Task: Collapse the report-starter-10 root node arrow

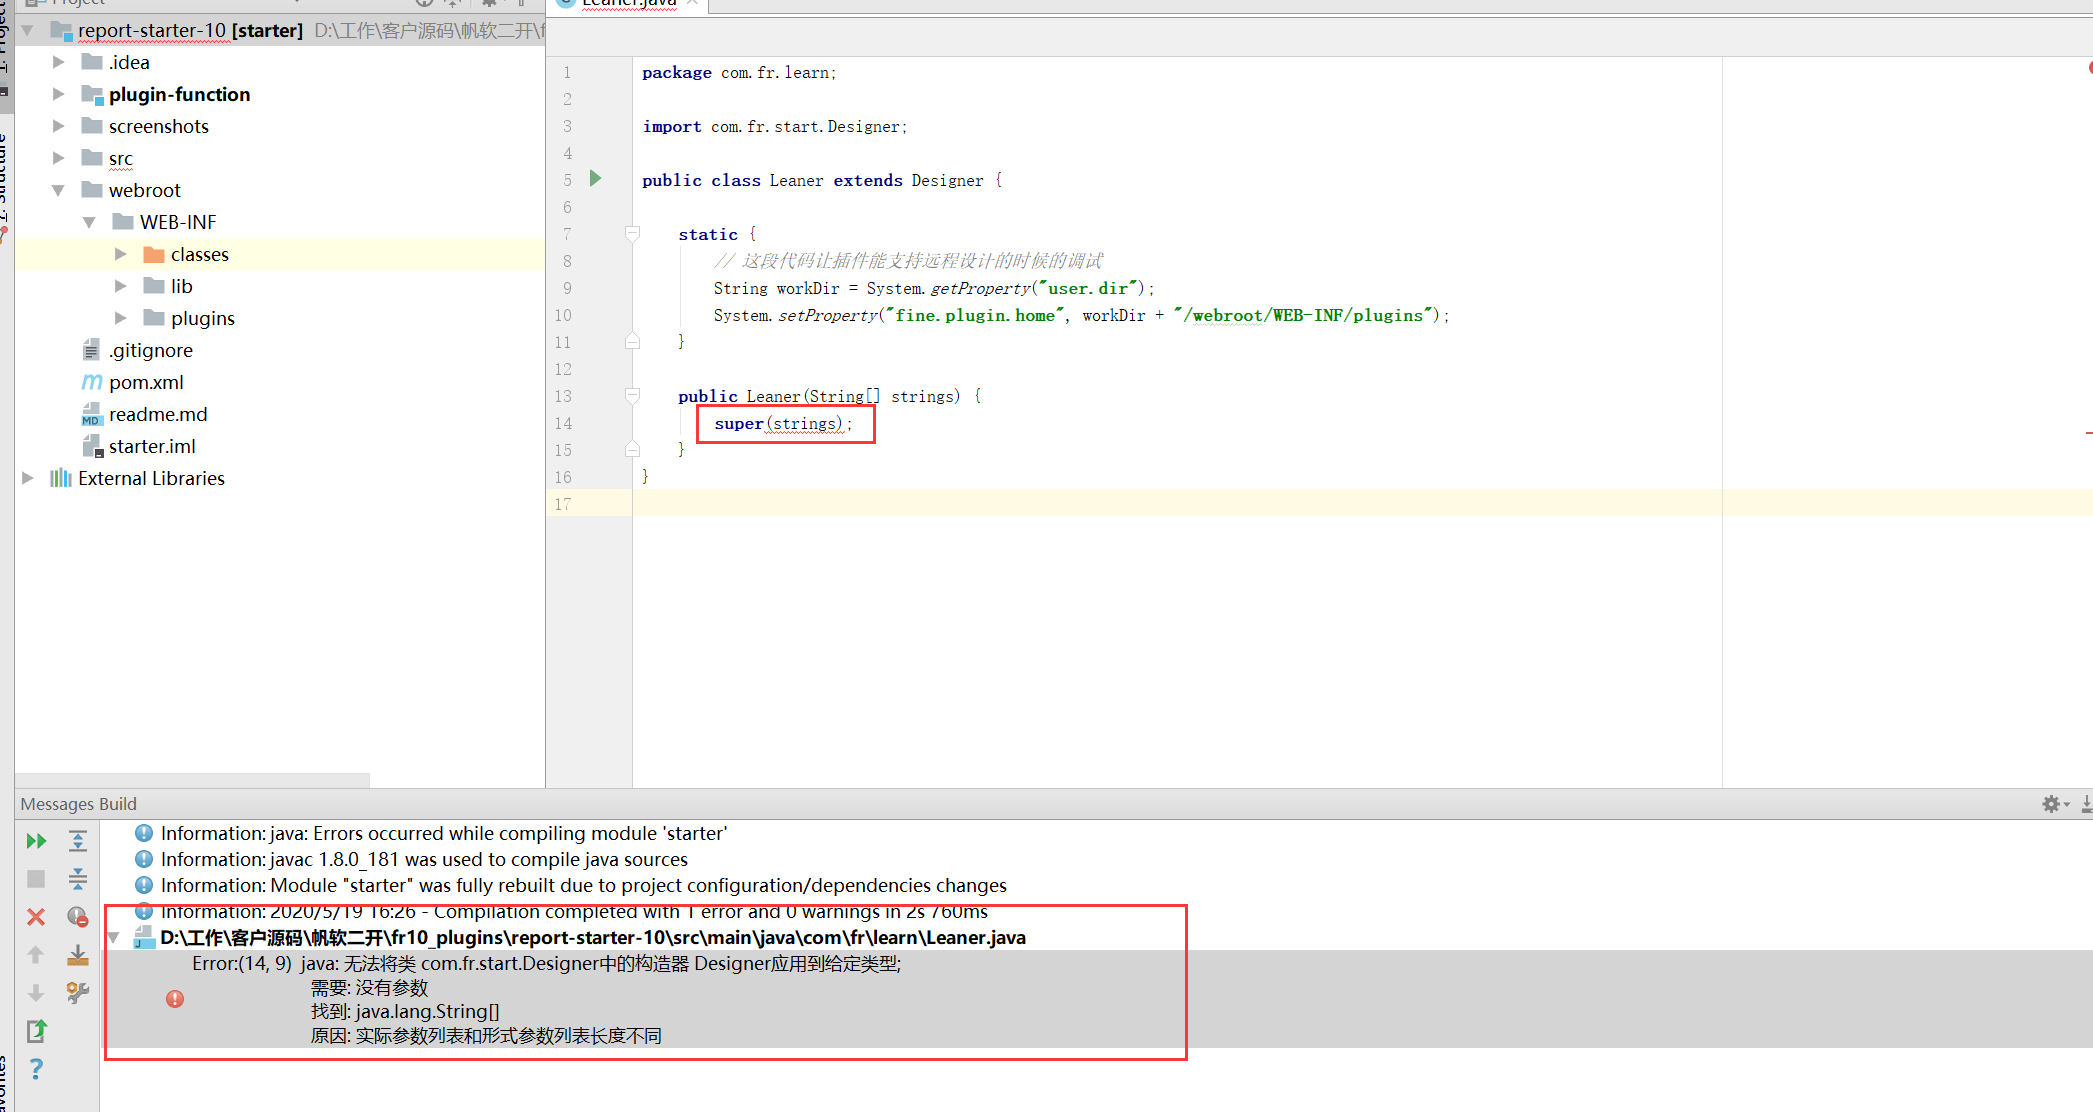Action: [x=28, y=30]
